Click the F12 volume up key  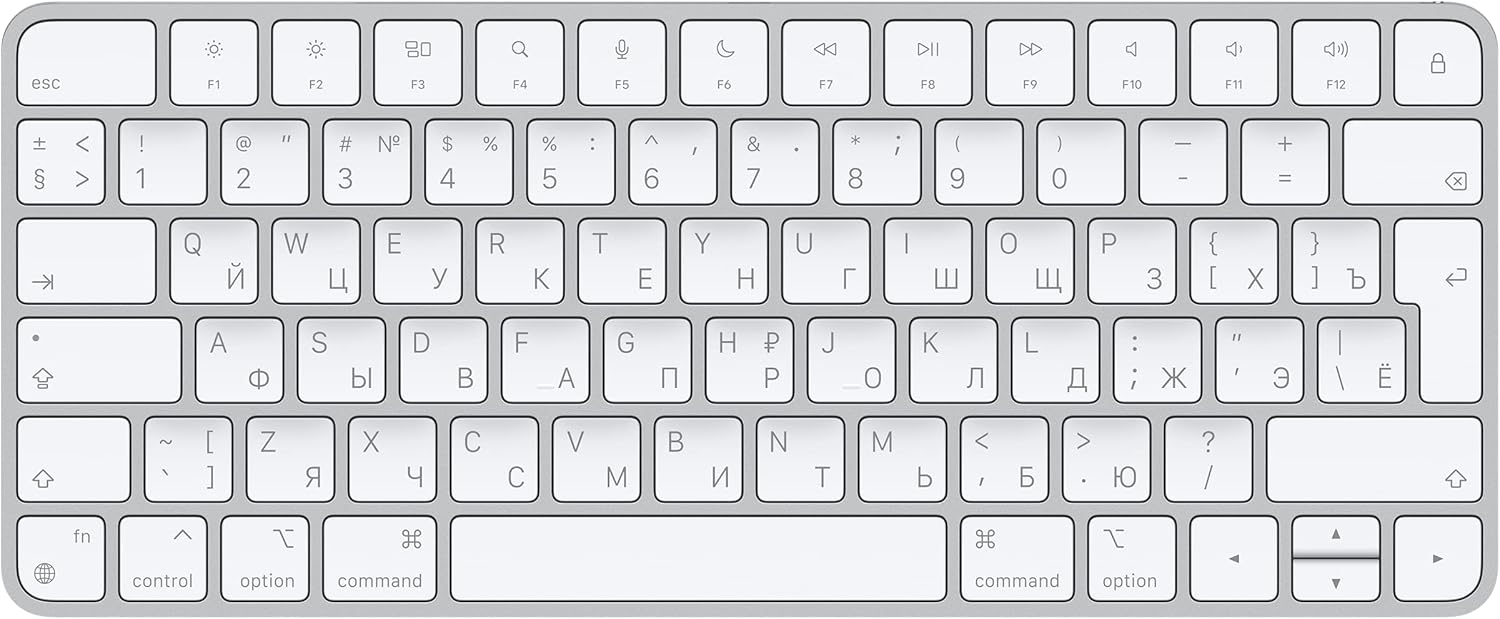click(1335, 63)
